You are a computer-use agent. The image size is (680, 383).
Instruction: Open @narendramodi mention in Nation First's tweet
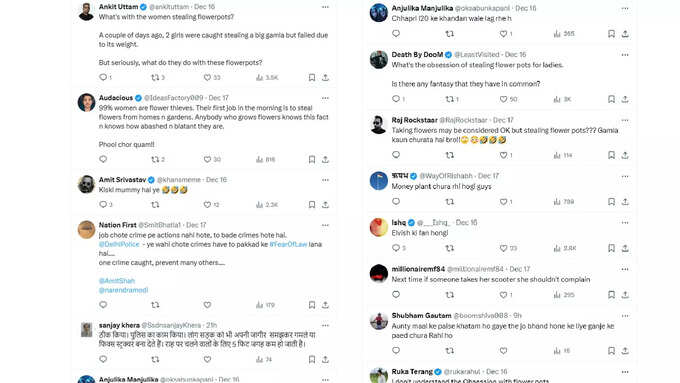(124, 290)
